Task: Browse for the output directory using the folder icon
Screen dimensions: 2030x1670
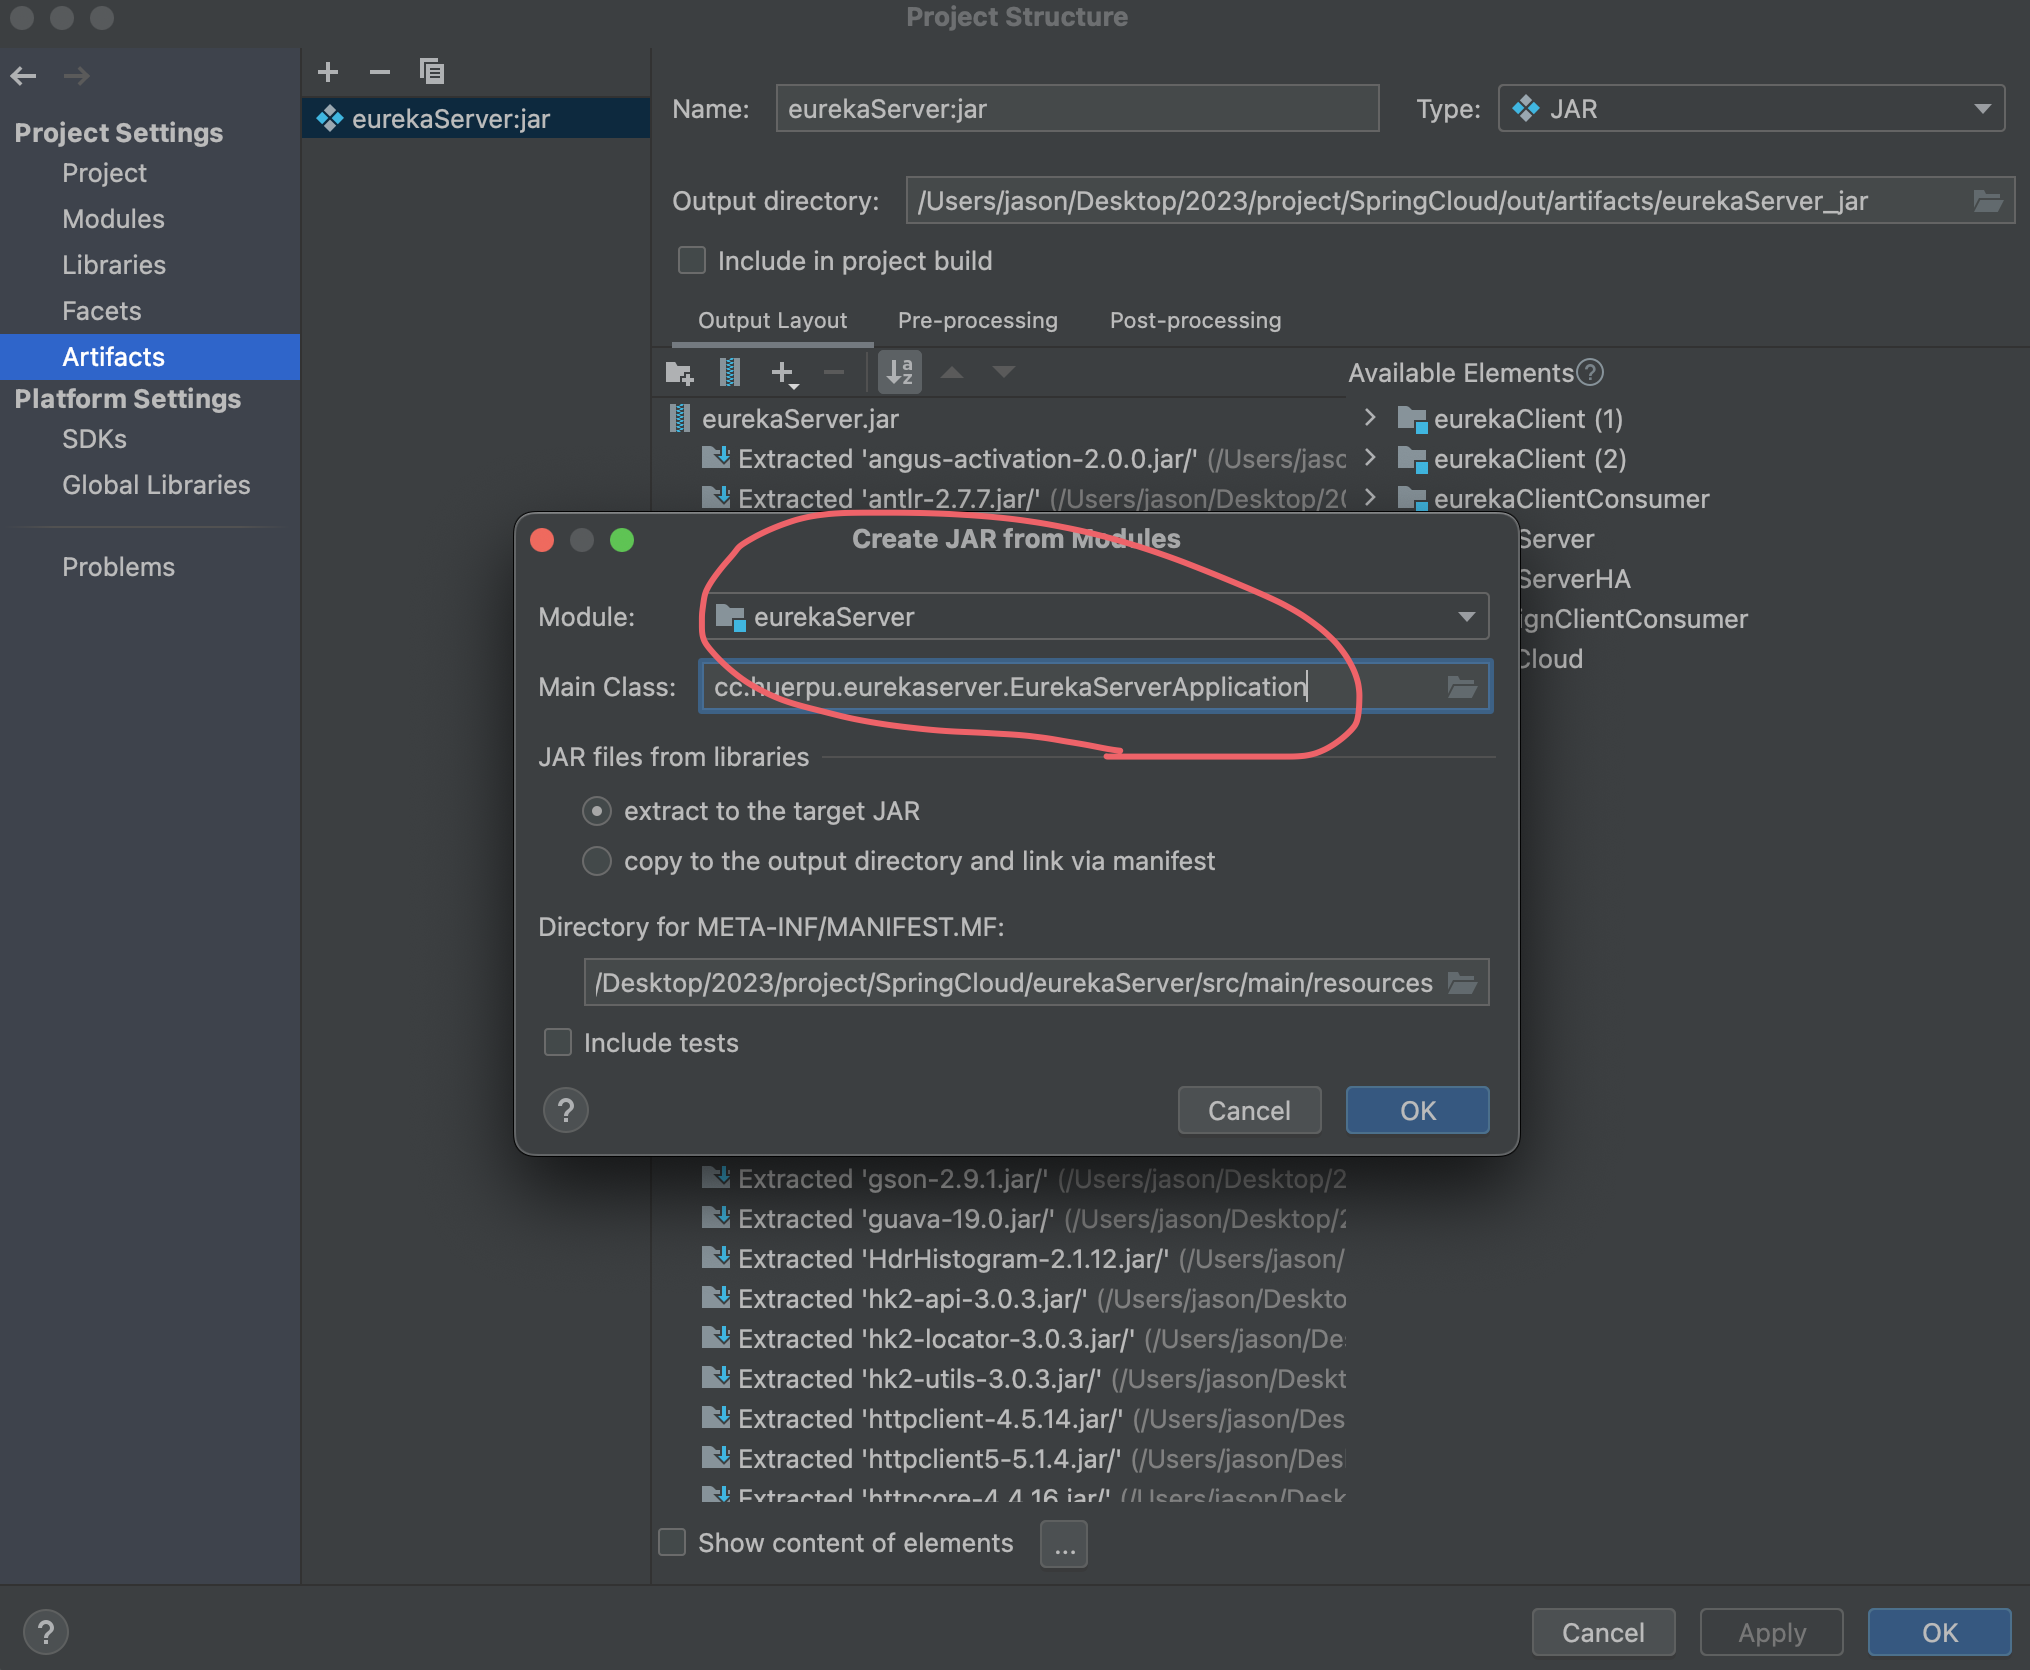Action: click(x=1988, y=201)
